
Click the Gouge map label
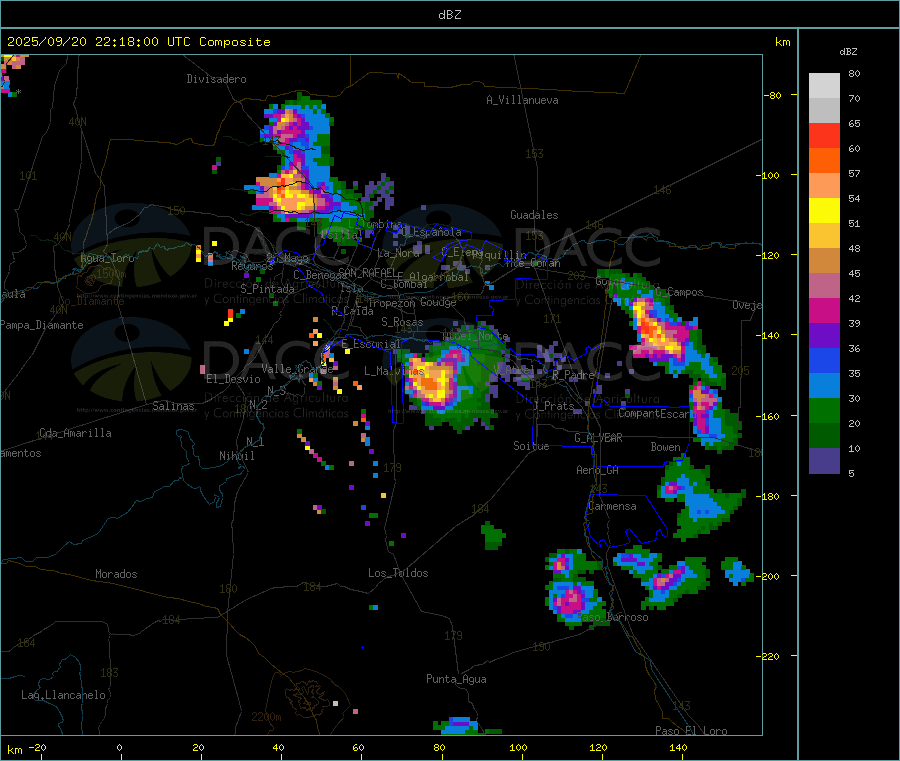(x=438, y=302)
